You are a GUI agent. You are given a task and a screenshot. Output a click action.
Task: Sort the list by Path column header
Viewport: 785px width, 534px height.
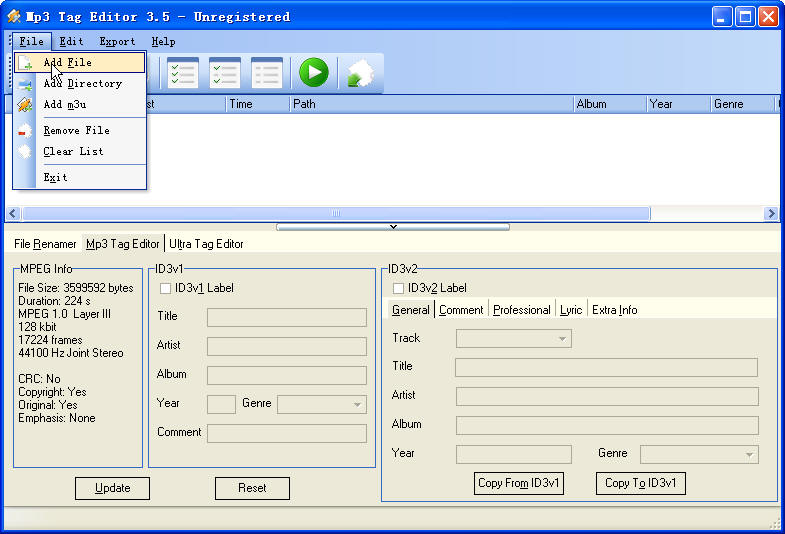click(431, 104)
